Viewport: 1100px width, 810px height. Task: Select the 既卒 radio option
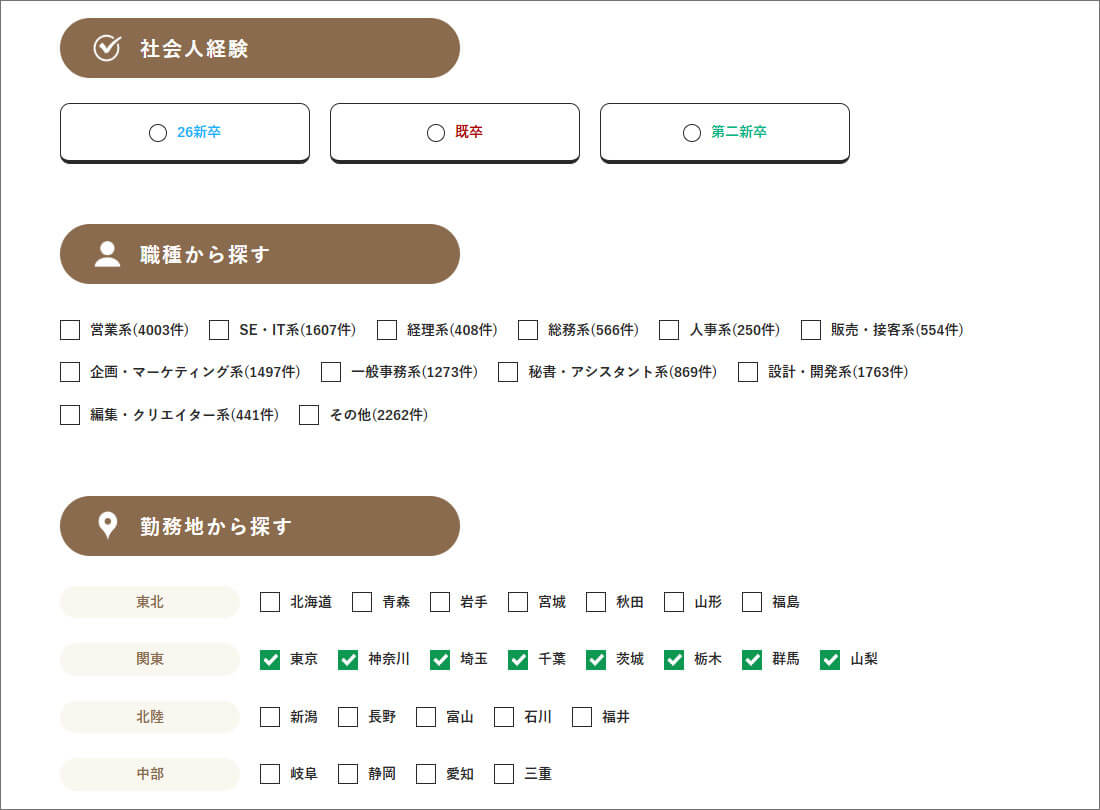pos(436,133)
